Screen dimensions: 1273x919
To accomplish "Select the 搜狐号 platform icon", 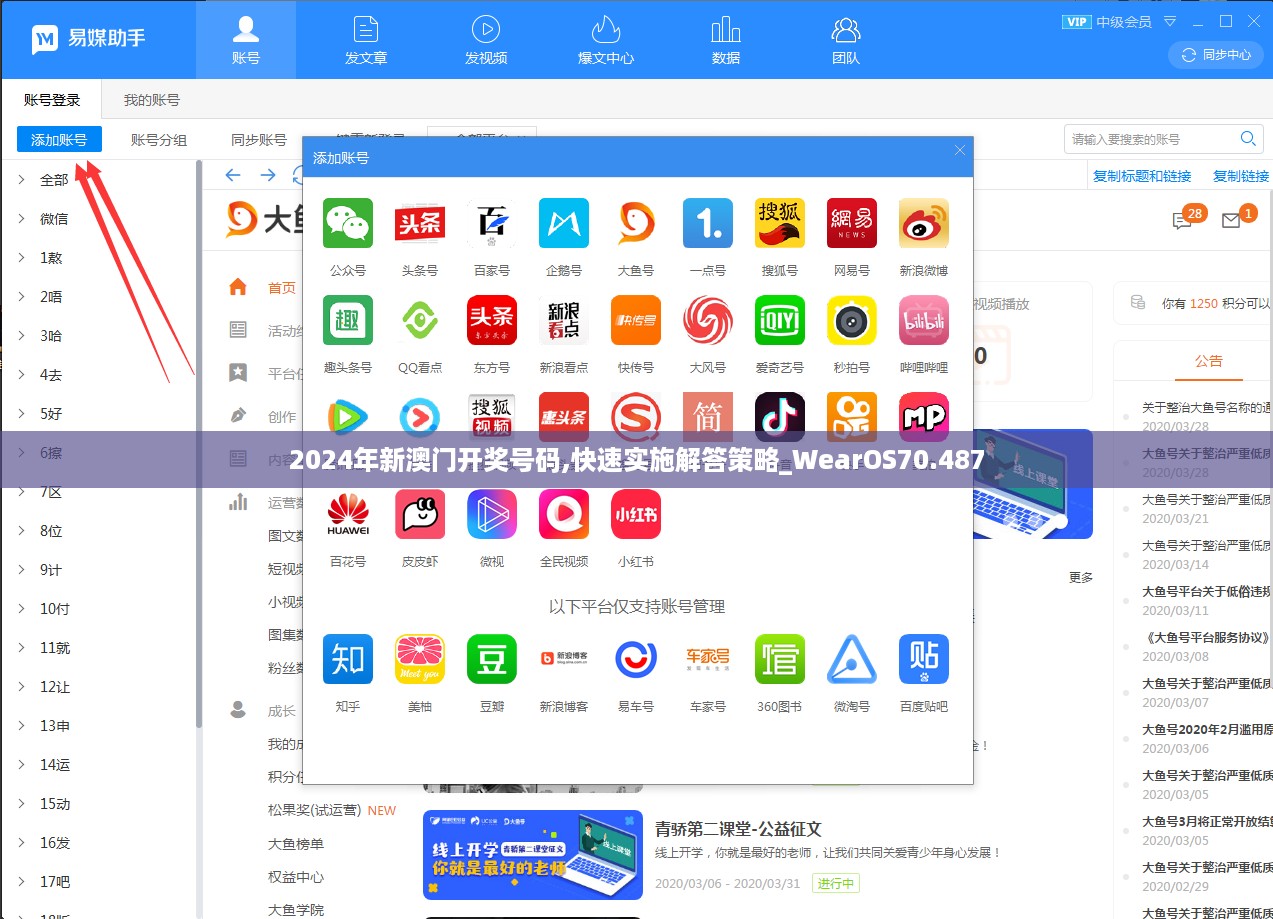I will (780, 223).
